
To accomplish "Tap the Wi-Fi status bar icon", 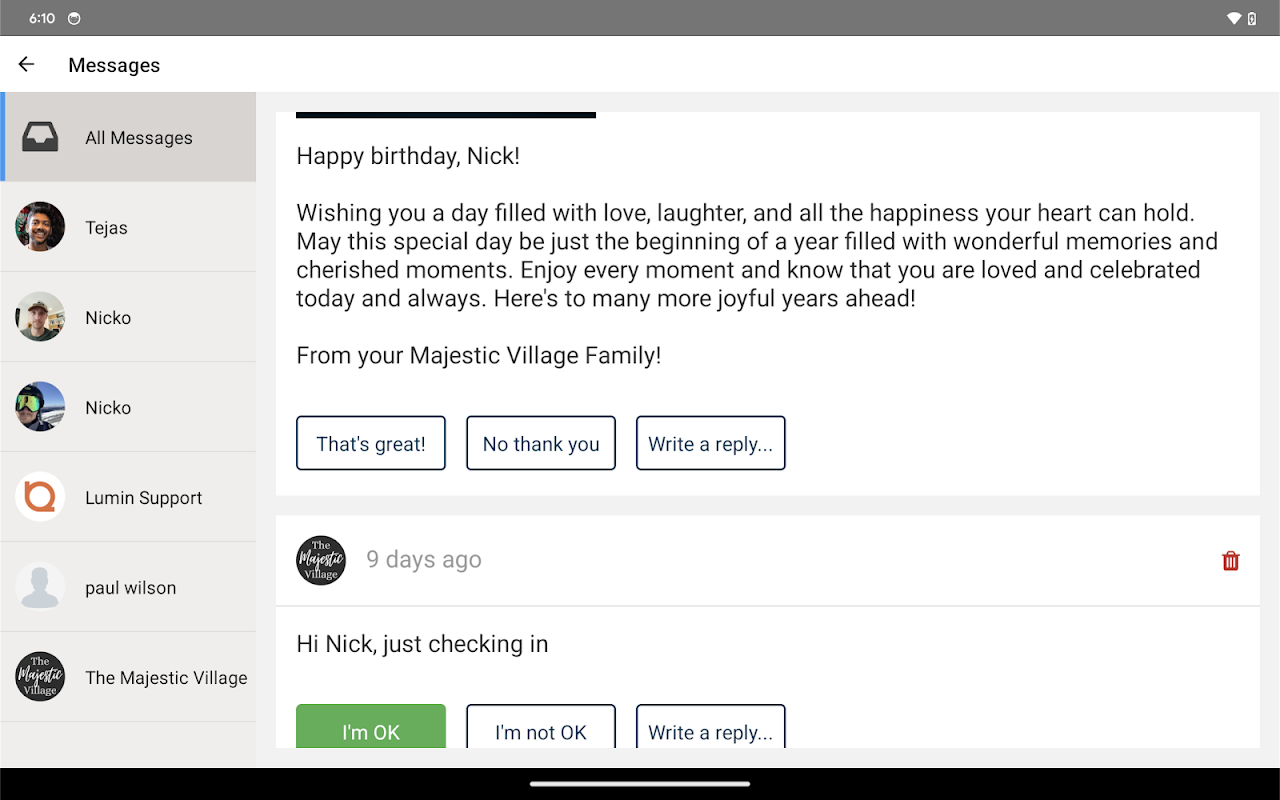I will point(1234,18).
